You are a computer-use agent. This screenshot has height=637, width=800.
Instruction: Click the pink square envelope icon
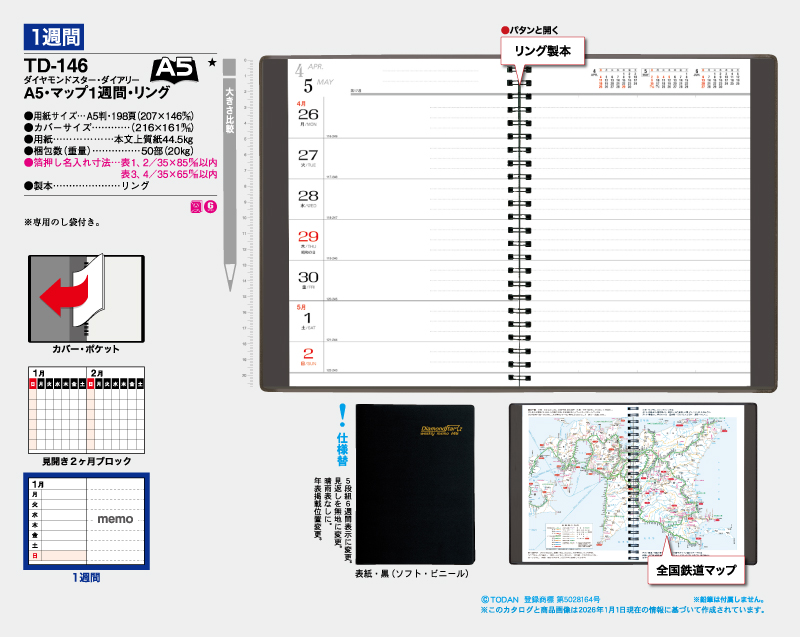tap(196, 207)
